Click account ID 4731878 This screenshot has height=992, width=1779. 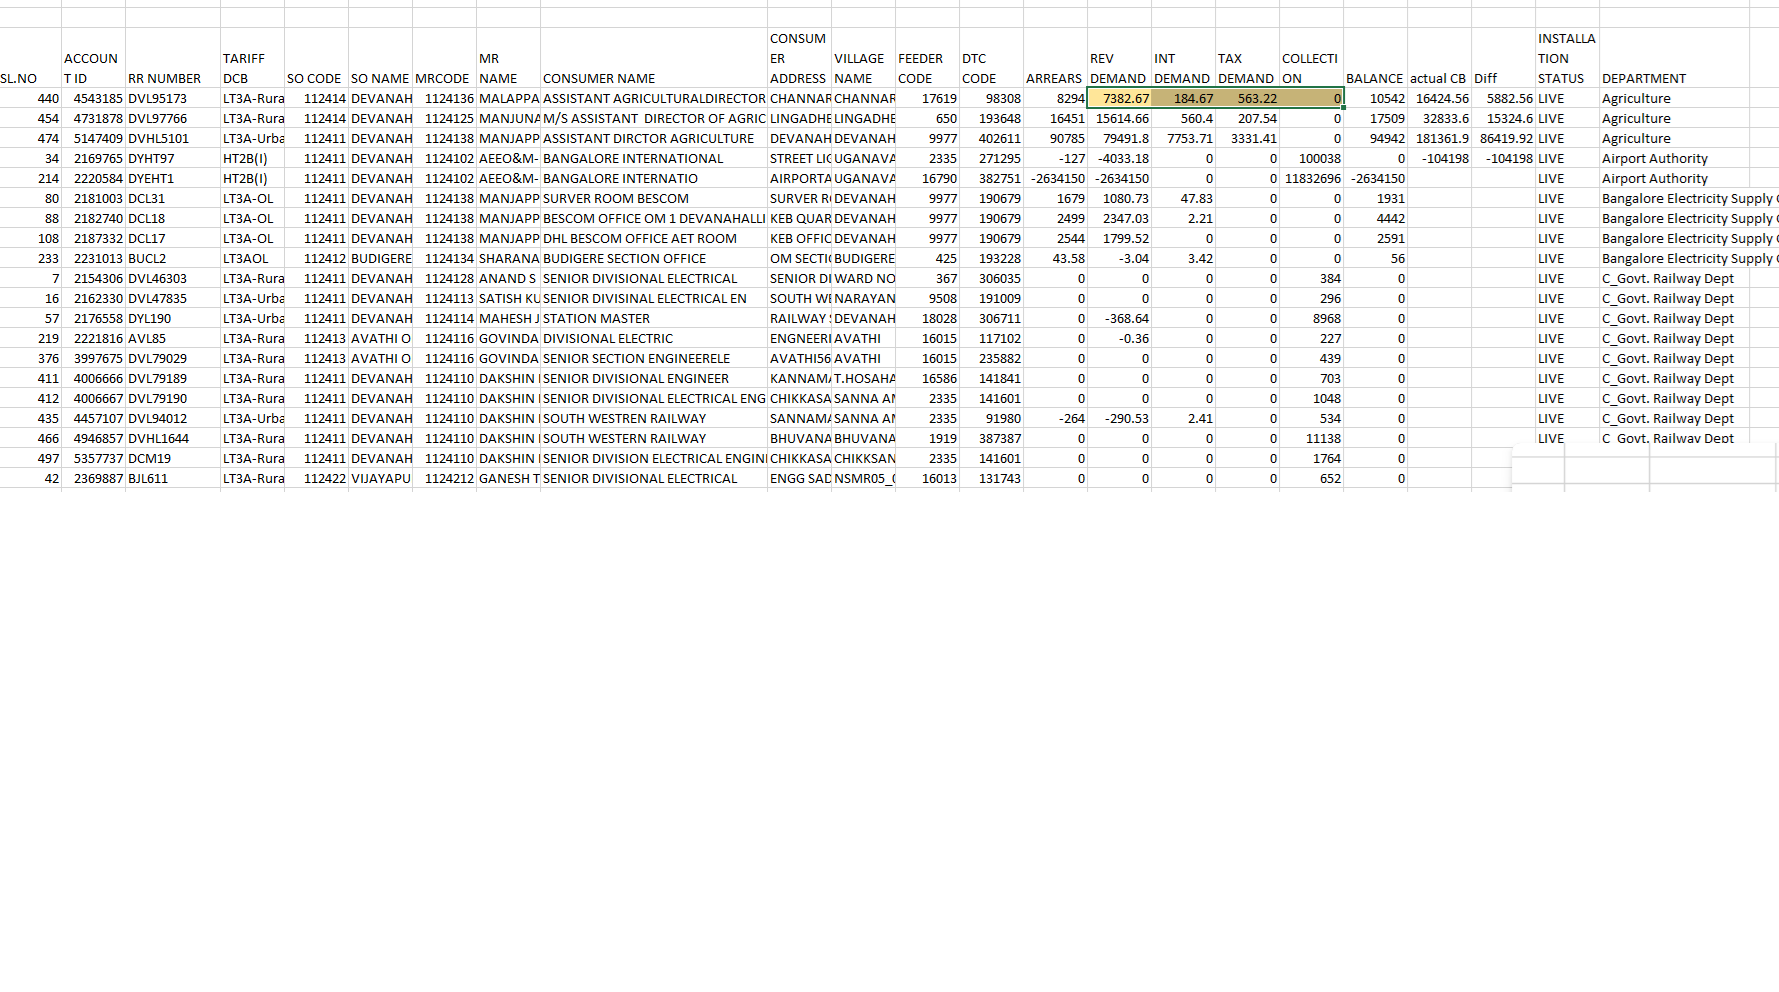click(93, 118)
